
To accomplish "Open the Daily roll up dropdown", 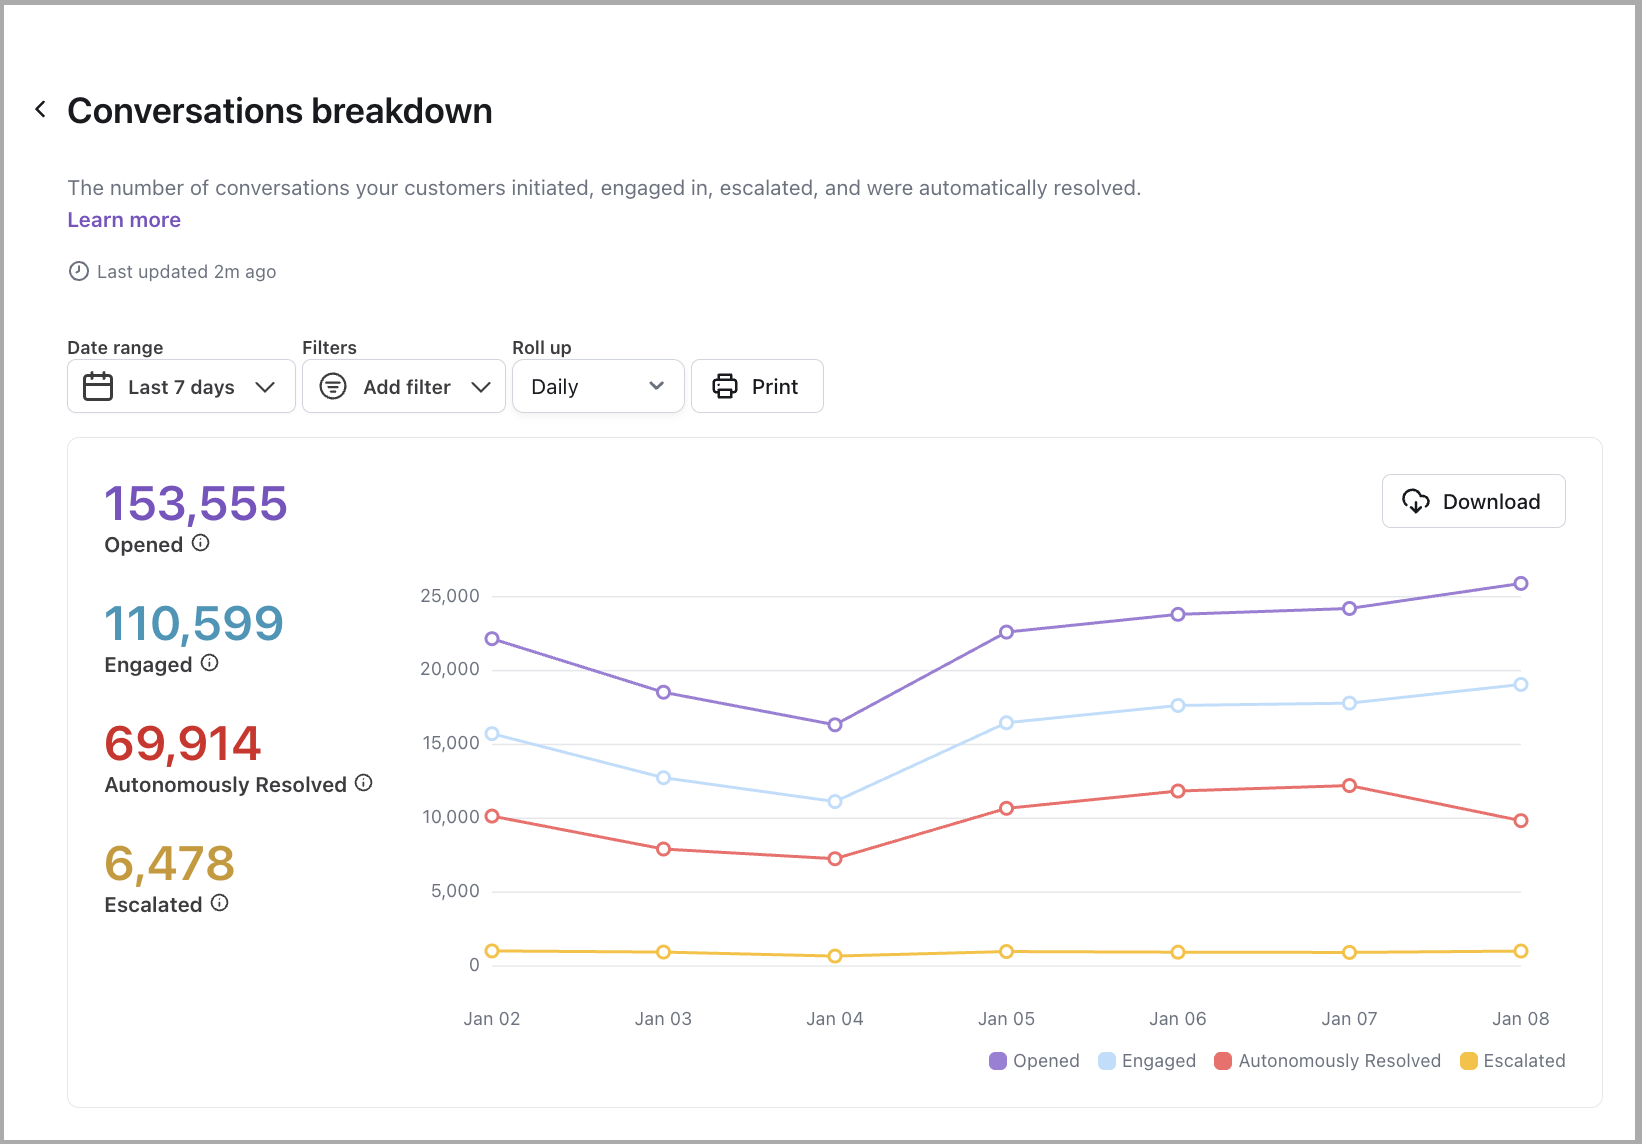I will click(x=597, y=386).
